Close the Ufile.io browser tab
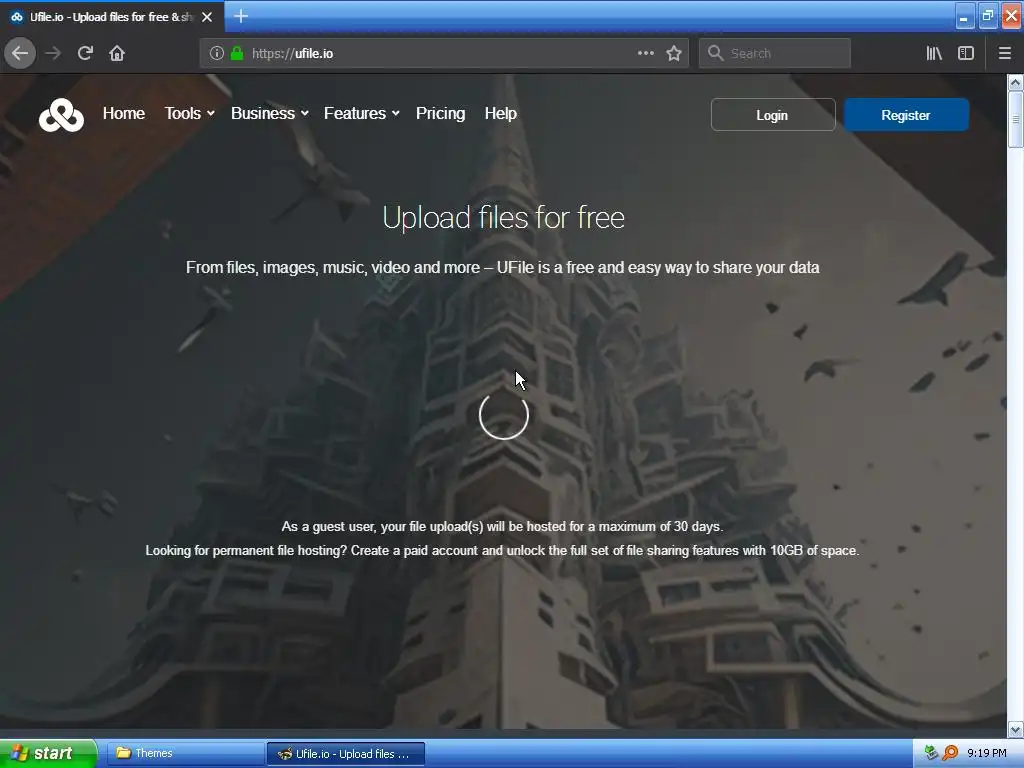The image size is (1024, 768). tap(207, 17)
